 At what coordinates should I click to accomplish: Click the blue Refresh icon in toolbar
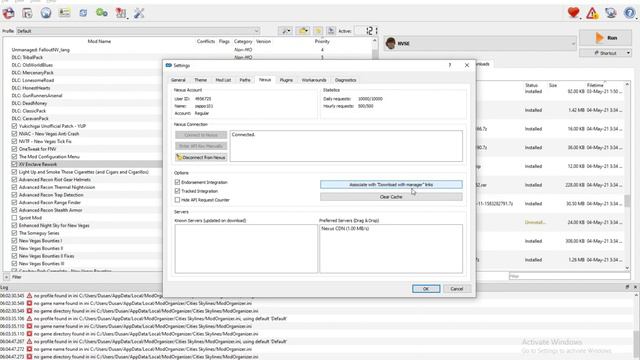[83, 13]
